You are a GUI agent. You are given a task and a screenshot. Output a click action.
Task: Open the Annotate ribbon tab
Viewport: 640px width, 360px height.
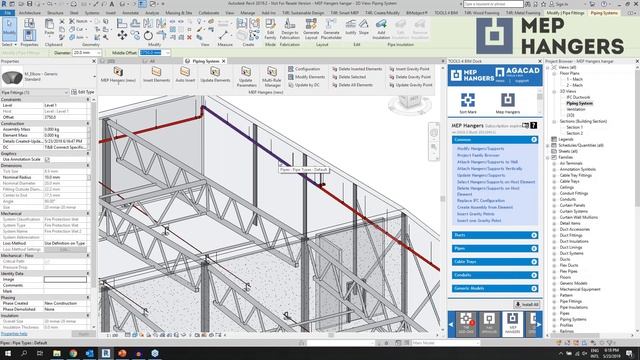pyautogui.click(x=131, y=13)
